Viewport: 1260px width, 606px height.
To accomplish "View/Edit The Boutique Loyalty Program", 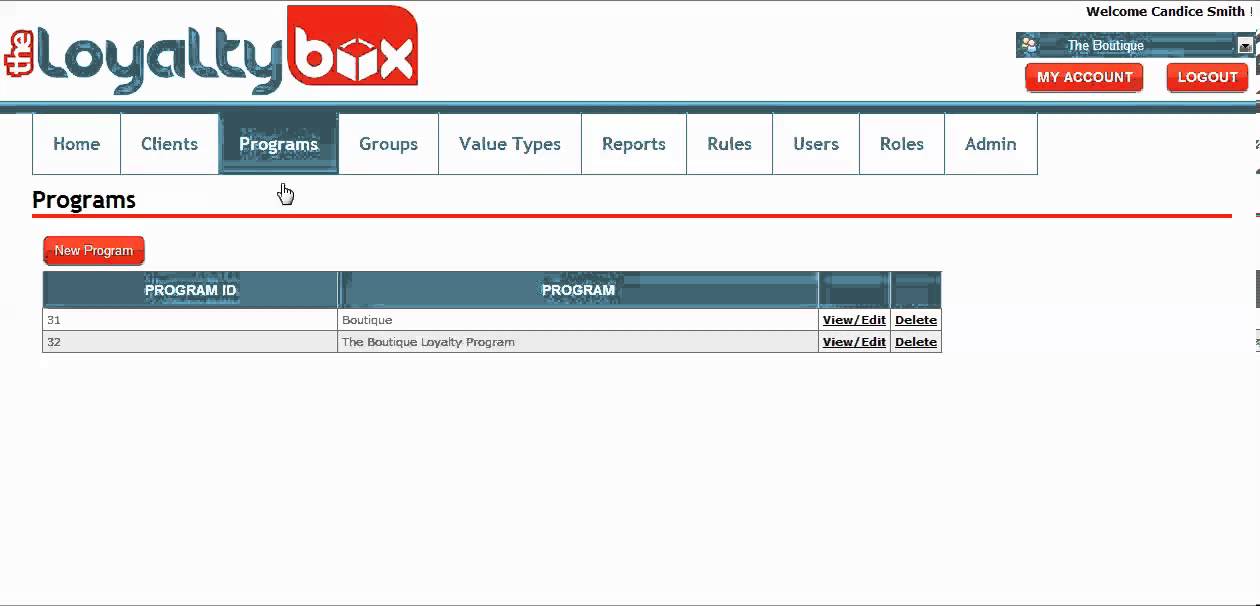I will pyautogui.click(x=854, y=342).
